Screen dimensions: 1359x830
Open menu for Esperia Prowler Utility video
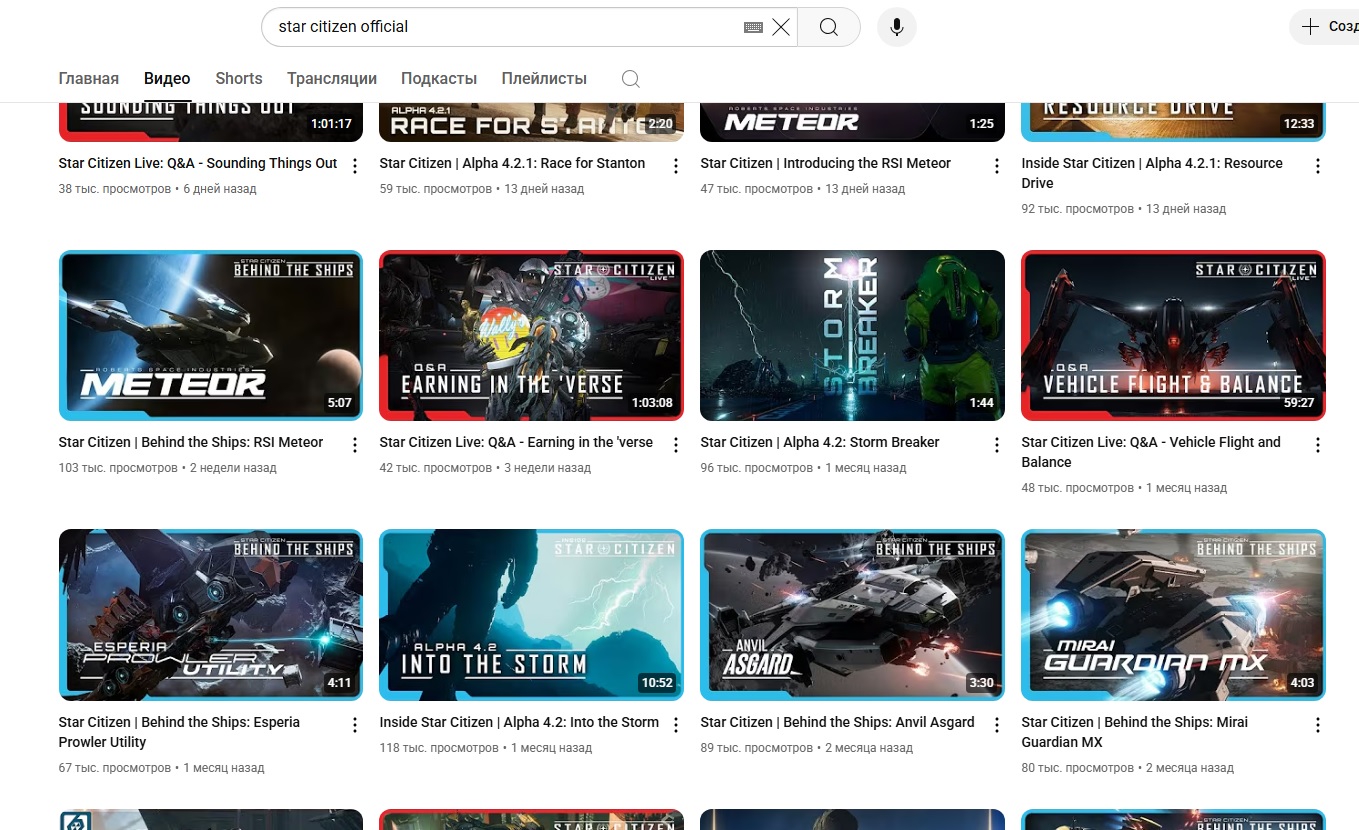355,726
